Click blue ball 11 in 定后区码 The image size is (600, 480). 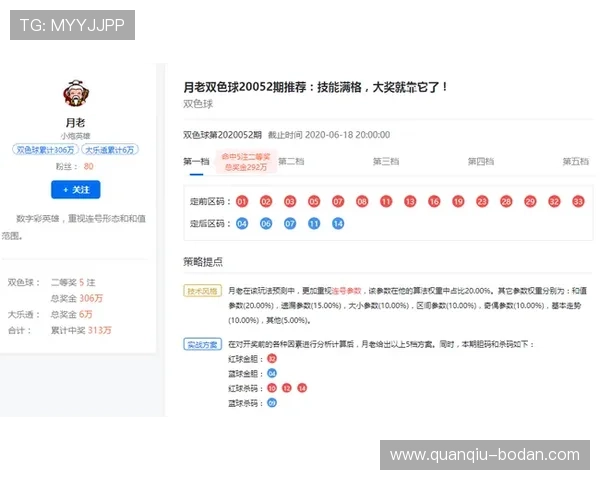pos(314,224)
